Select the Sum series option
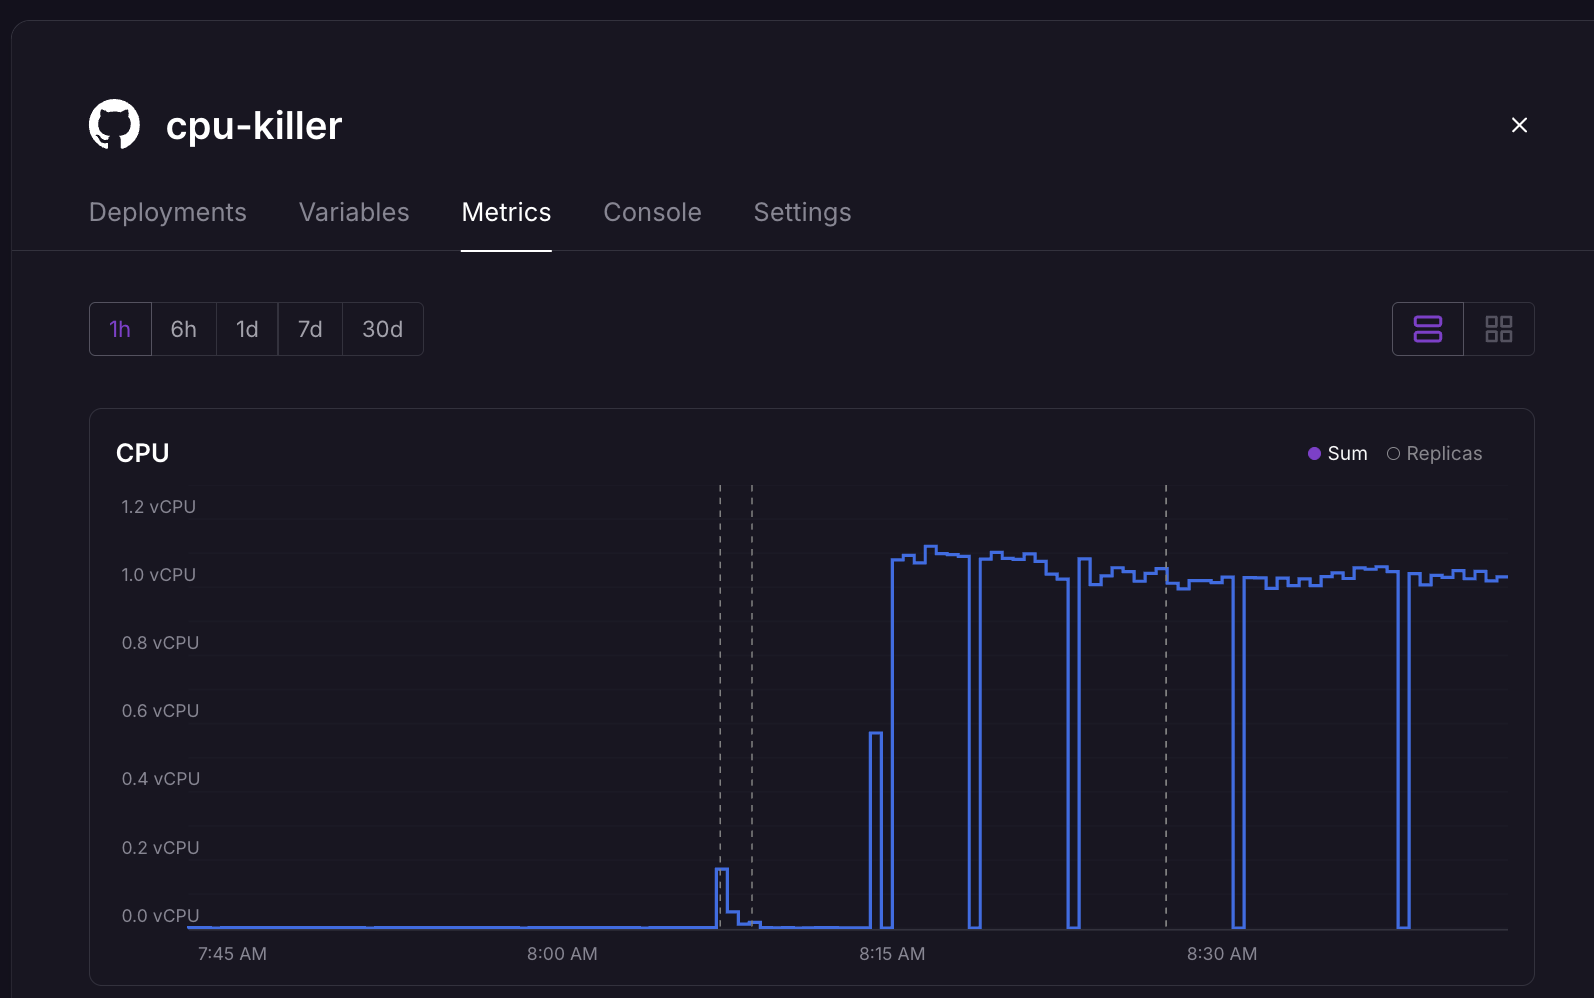The width and height of the screenshot is (1594, 998). (x=1338, y=453)
